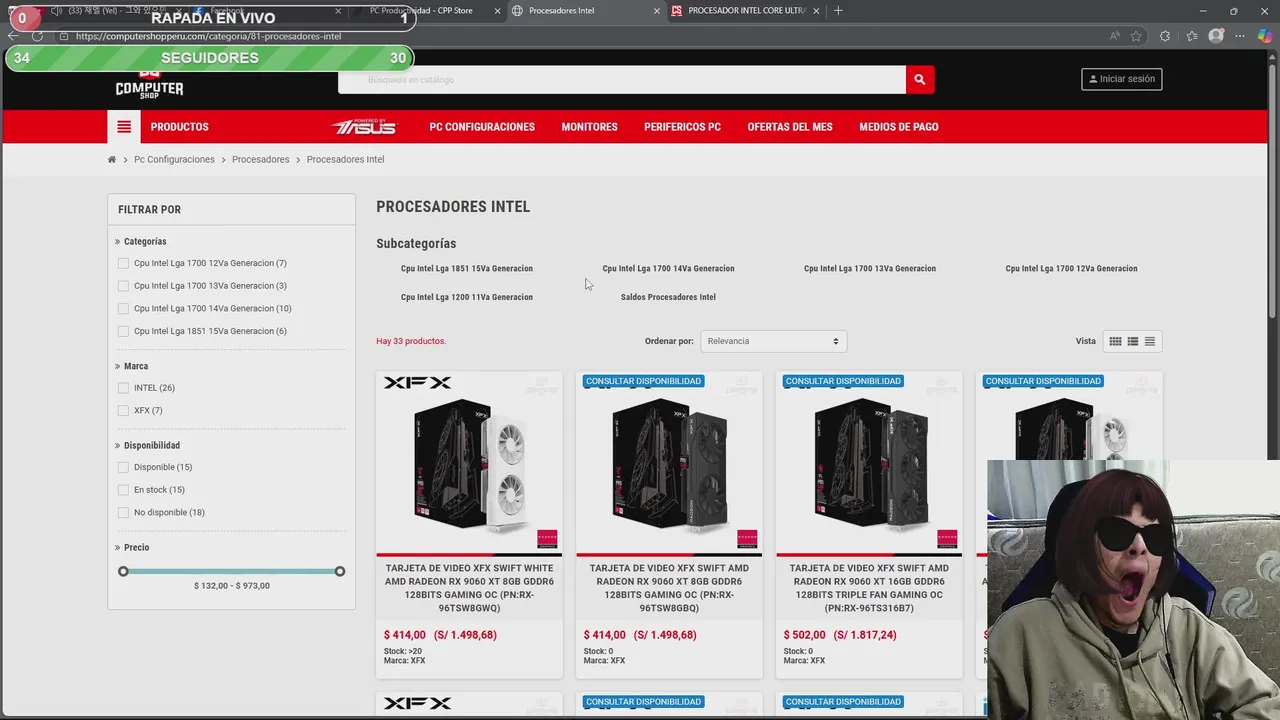Open the Productos hamburger menu icon
The image size is (1280, 720).
[124, 127]
